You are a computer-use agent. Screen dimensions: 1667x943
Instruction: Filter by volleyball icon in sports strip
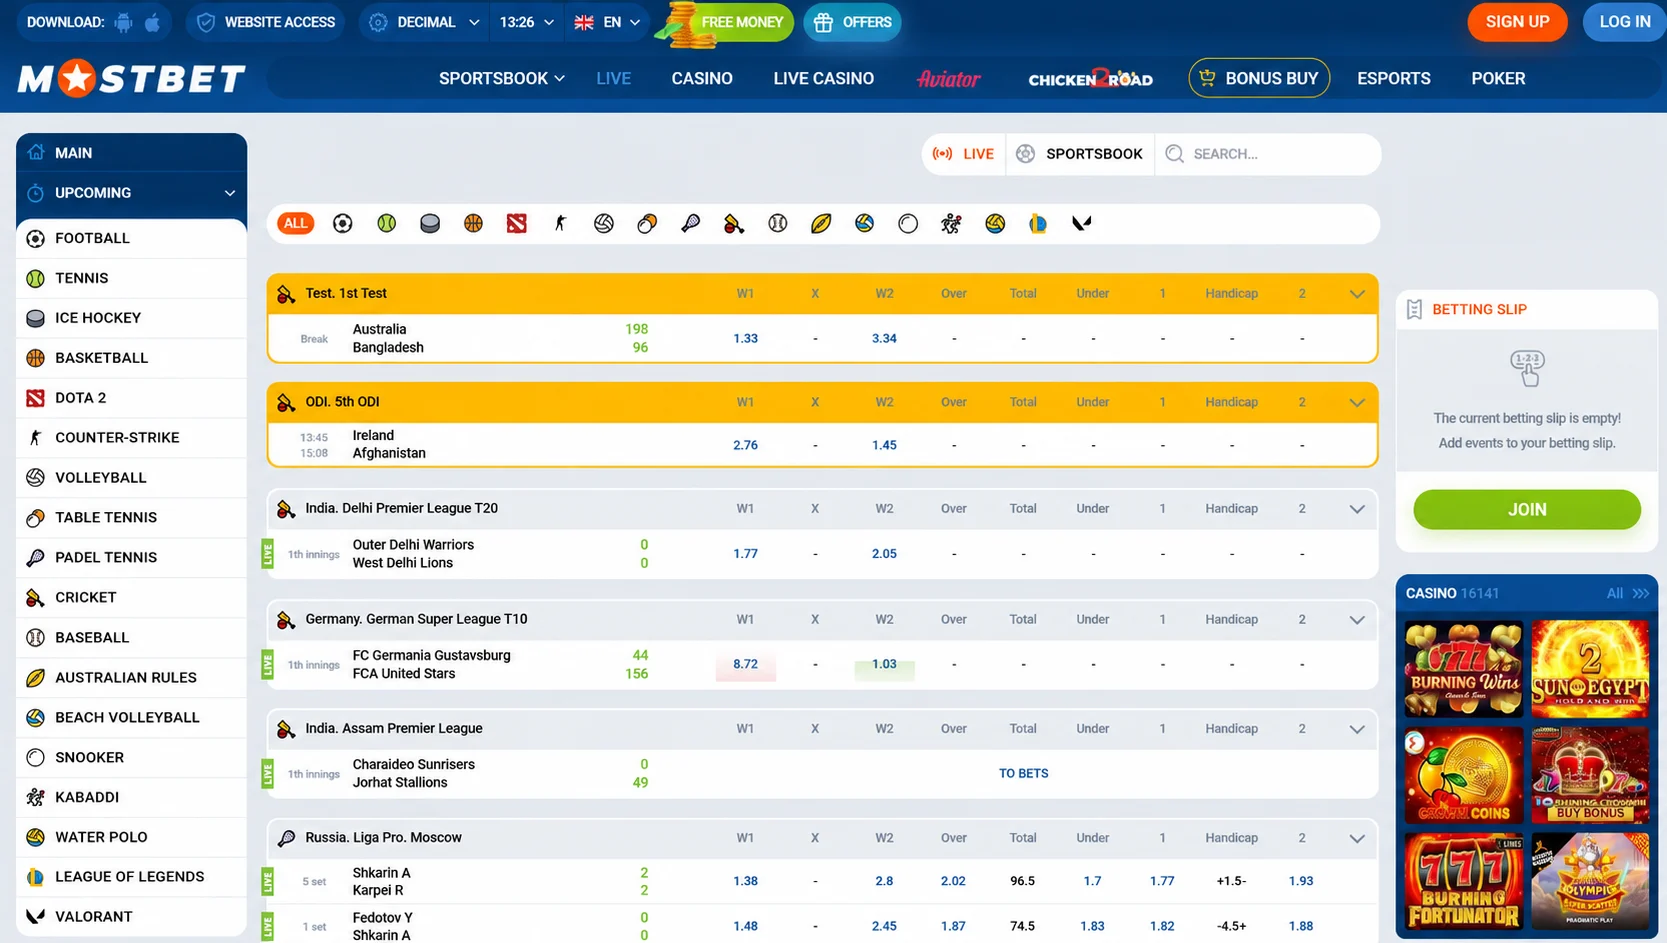point(604,224)
